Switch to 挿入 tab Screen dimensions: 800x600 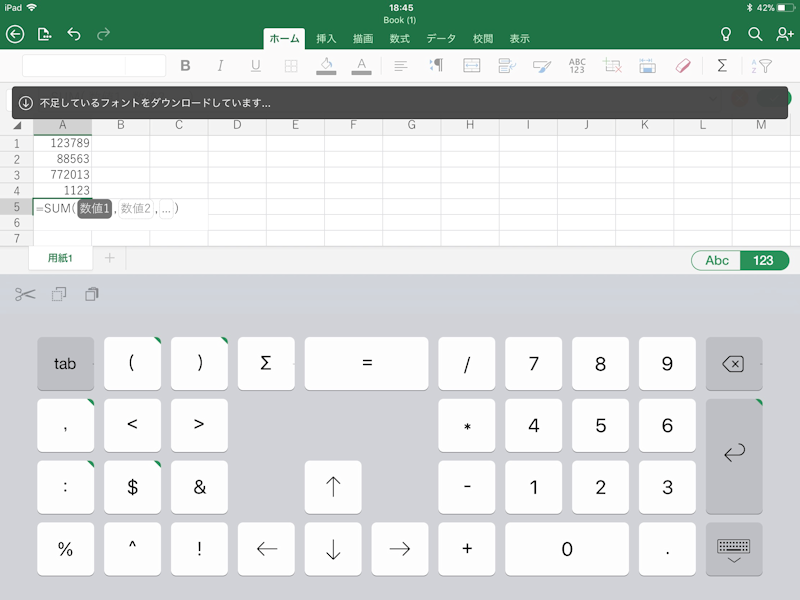coord(326,39)
